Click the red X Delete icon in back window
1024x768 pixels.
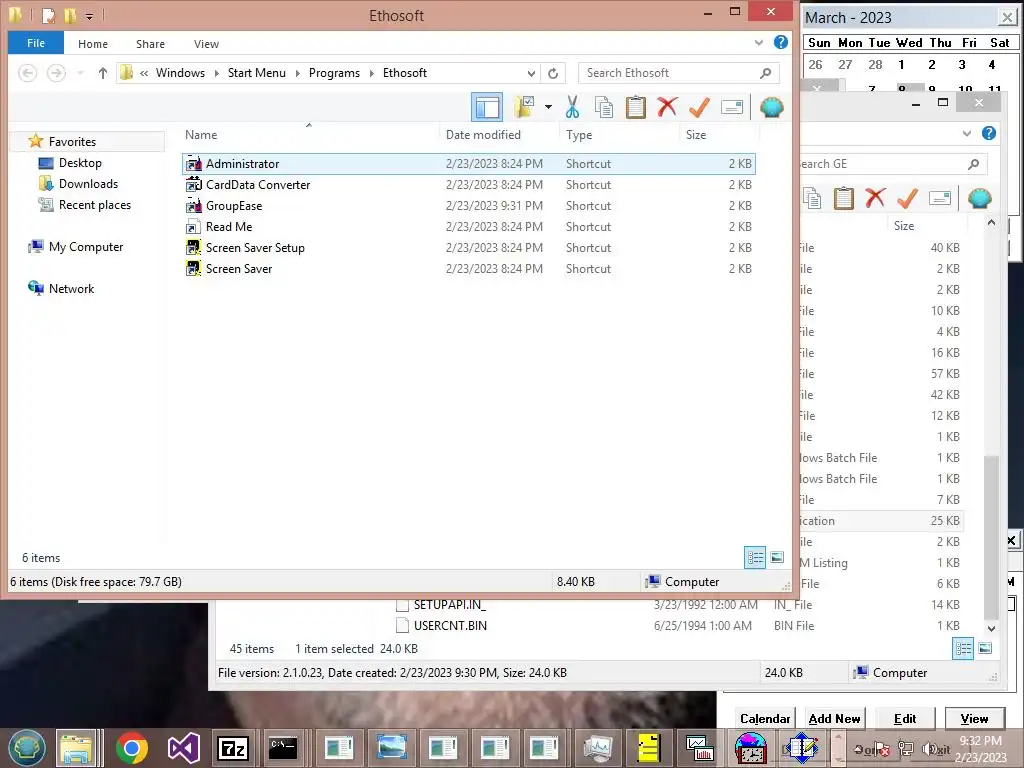(x=875, y=197)
